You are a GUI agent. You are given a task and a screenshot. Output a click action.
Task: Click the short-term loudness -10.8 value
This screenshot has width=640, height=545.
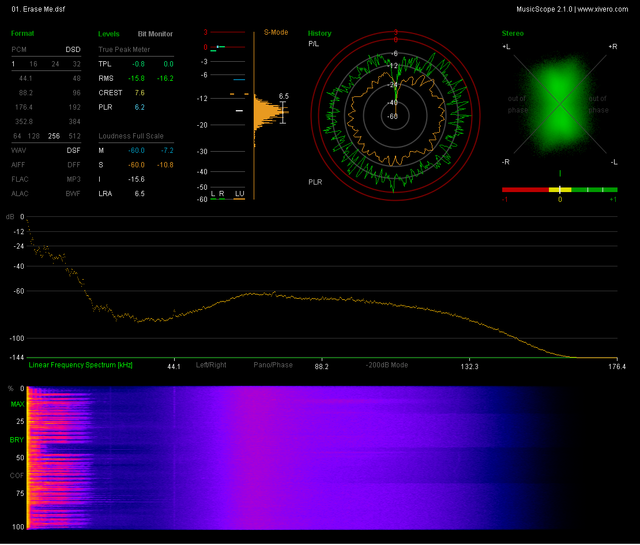165,165
